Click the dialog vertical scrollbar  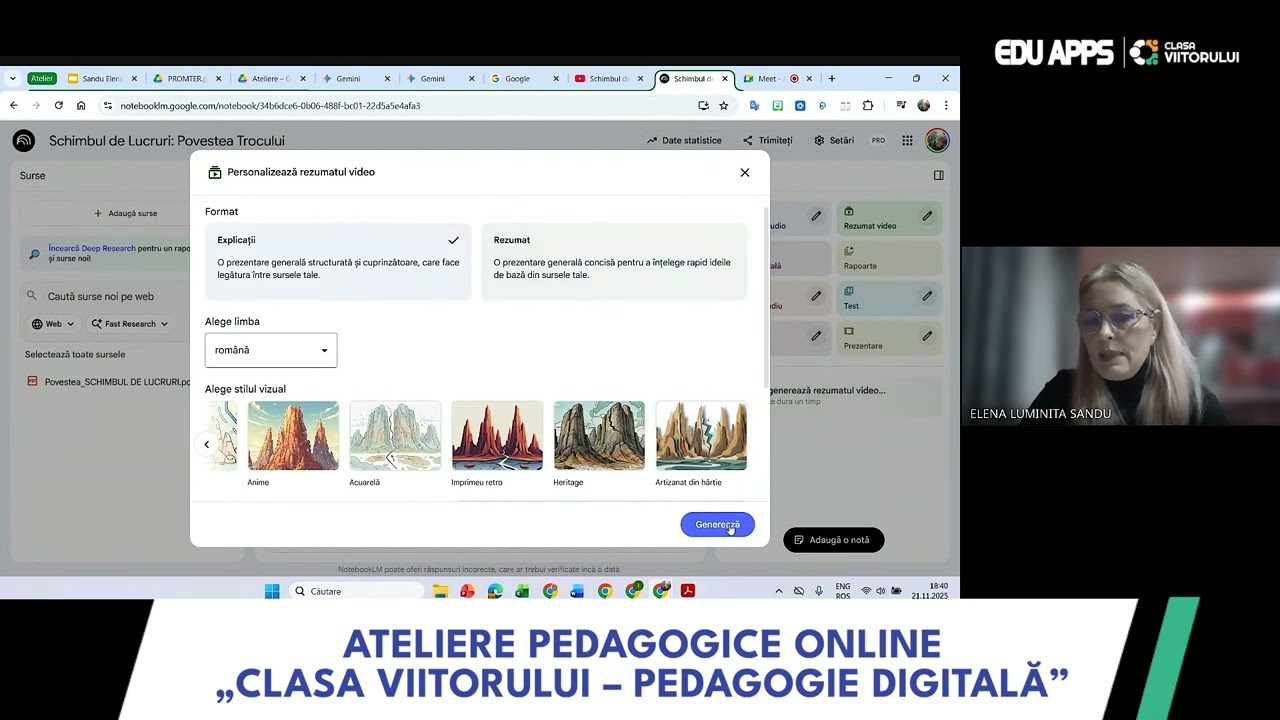tap(766, 297)
